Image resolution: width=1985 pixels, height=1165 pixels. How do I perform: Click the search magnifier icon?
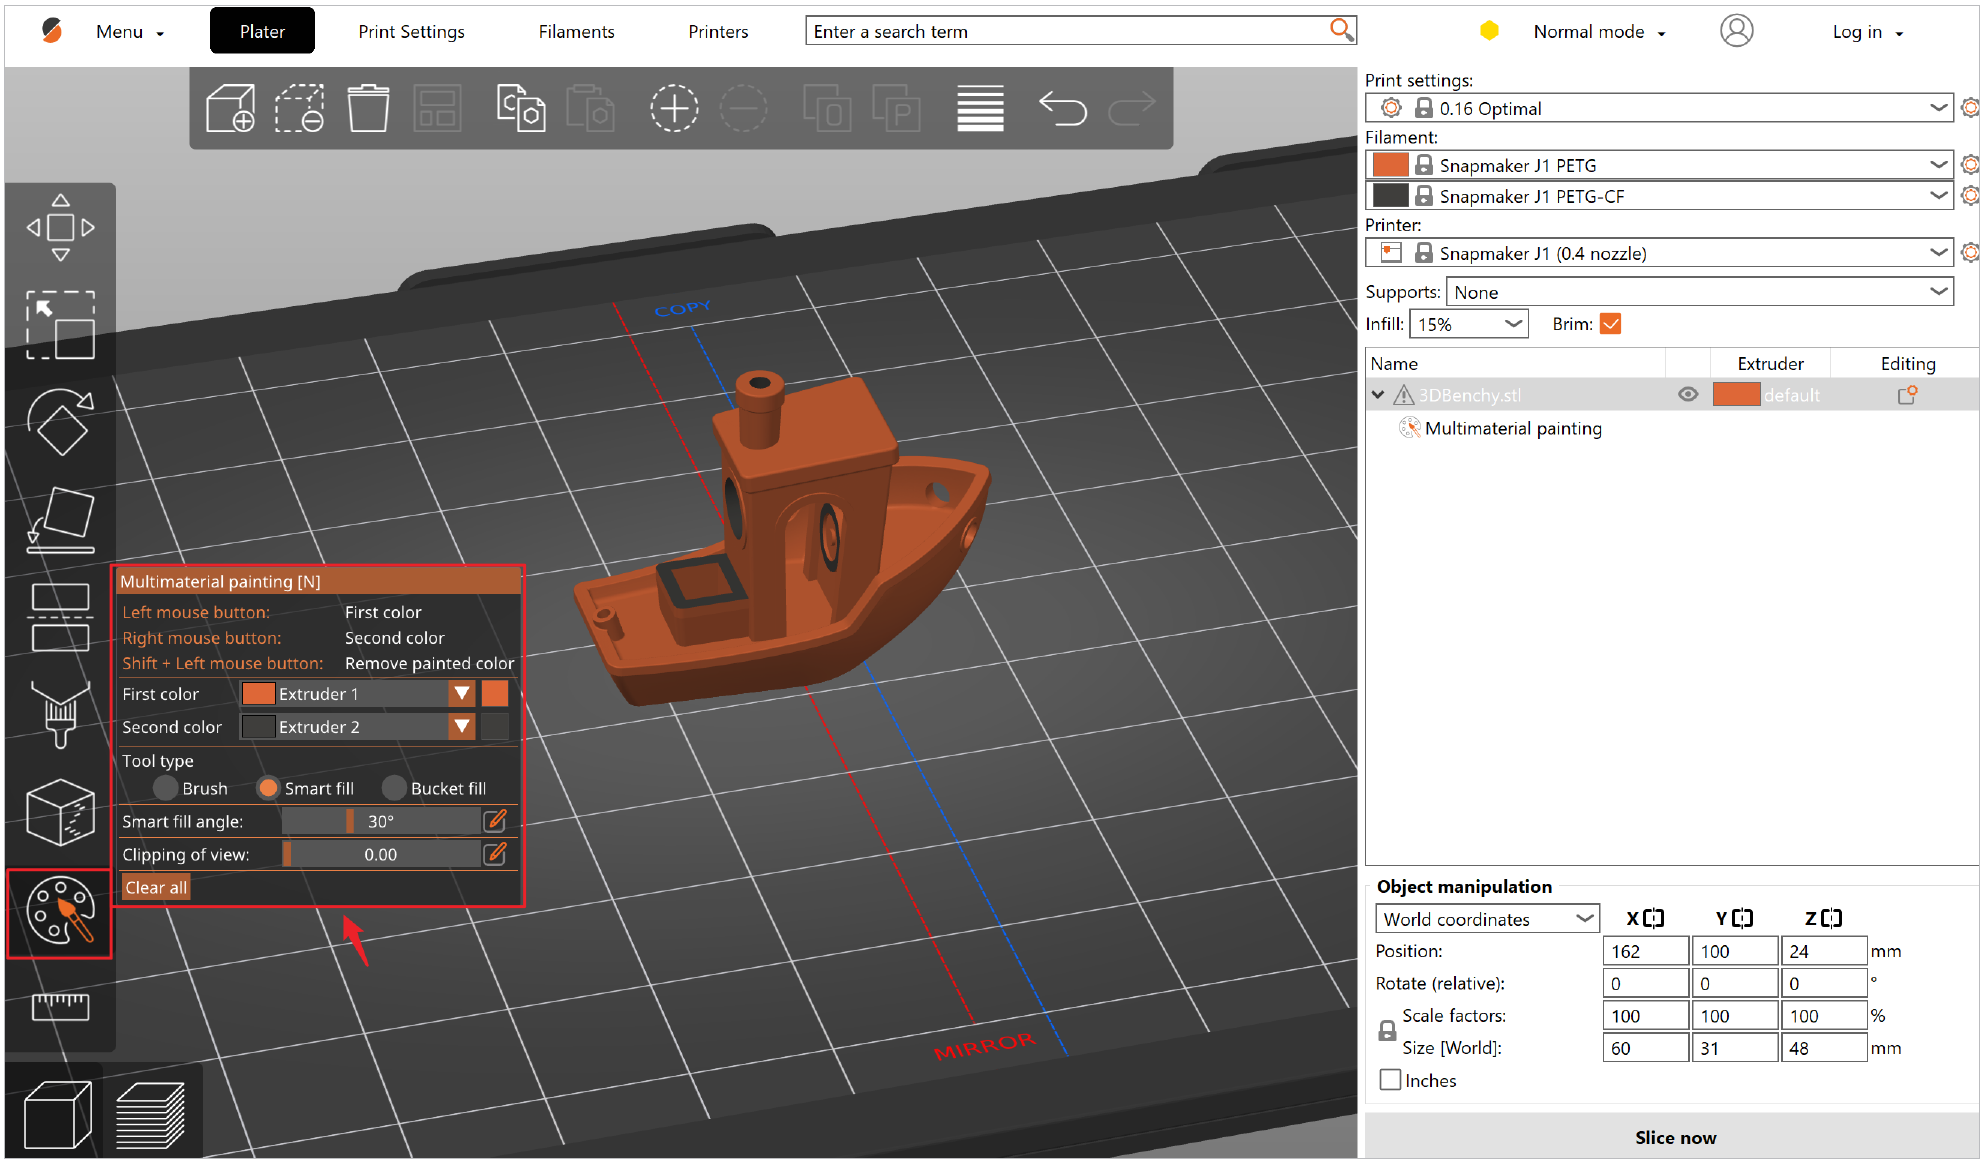pyautogui.click(x=1341, y=30)
